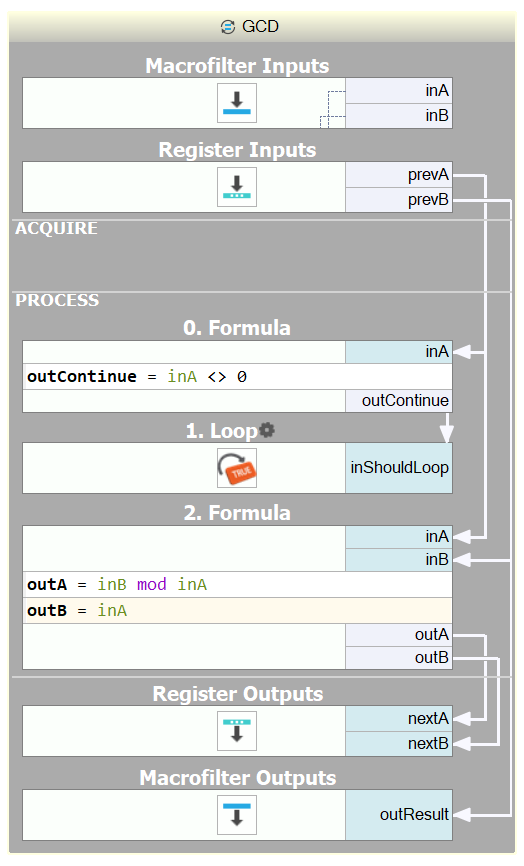Select the inShouldLoop input port
Screen dimensions: 524x866
(399, 468)
